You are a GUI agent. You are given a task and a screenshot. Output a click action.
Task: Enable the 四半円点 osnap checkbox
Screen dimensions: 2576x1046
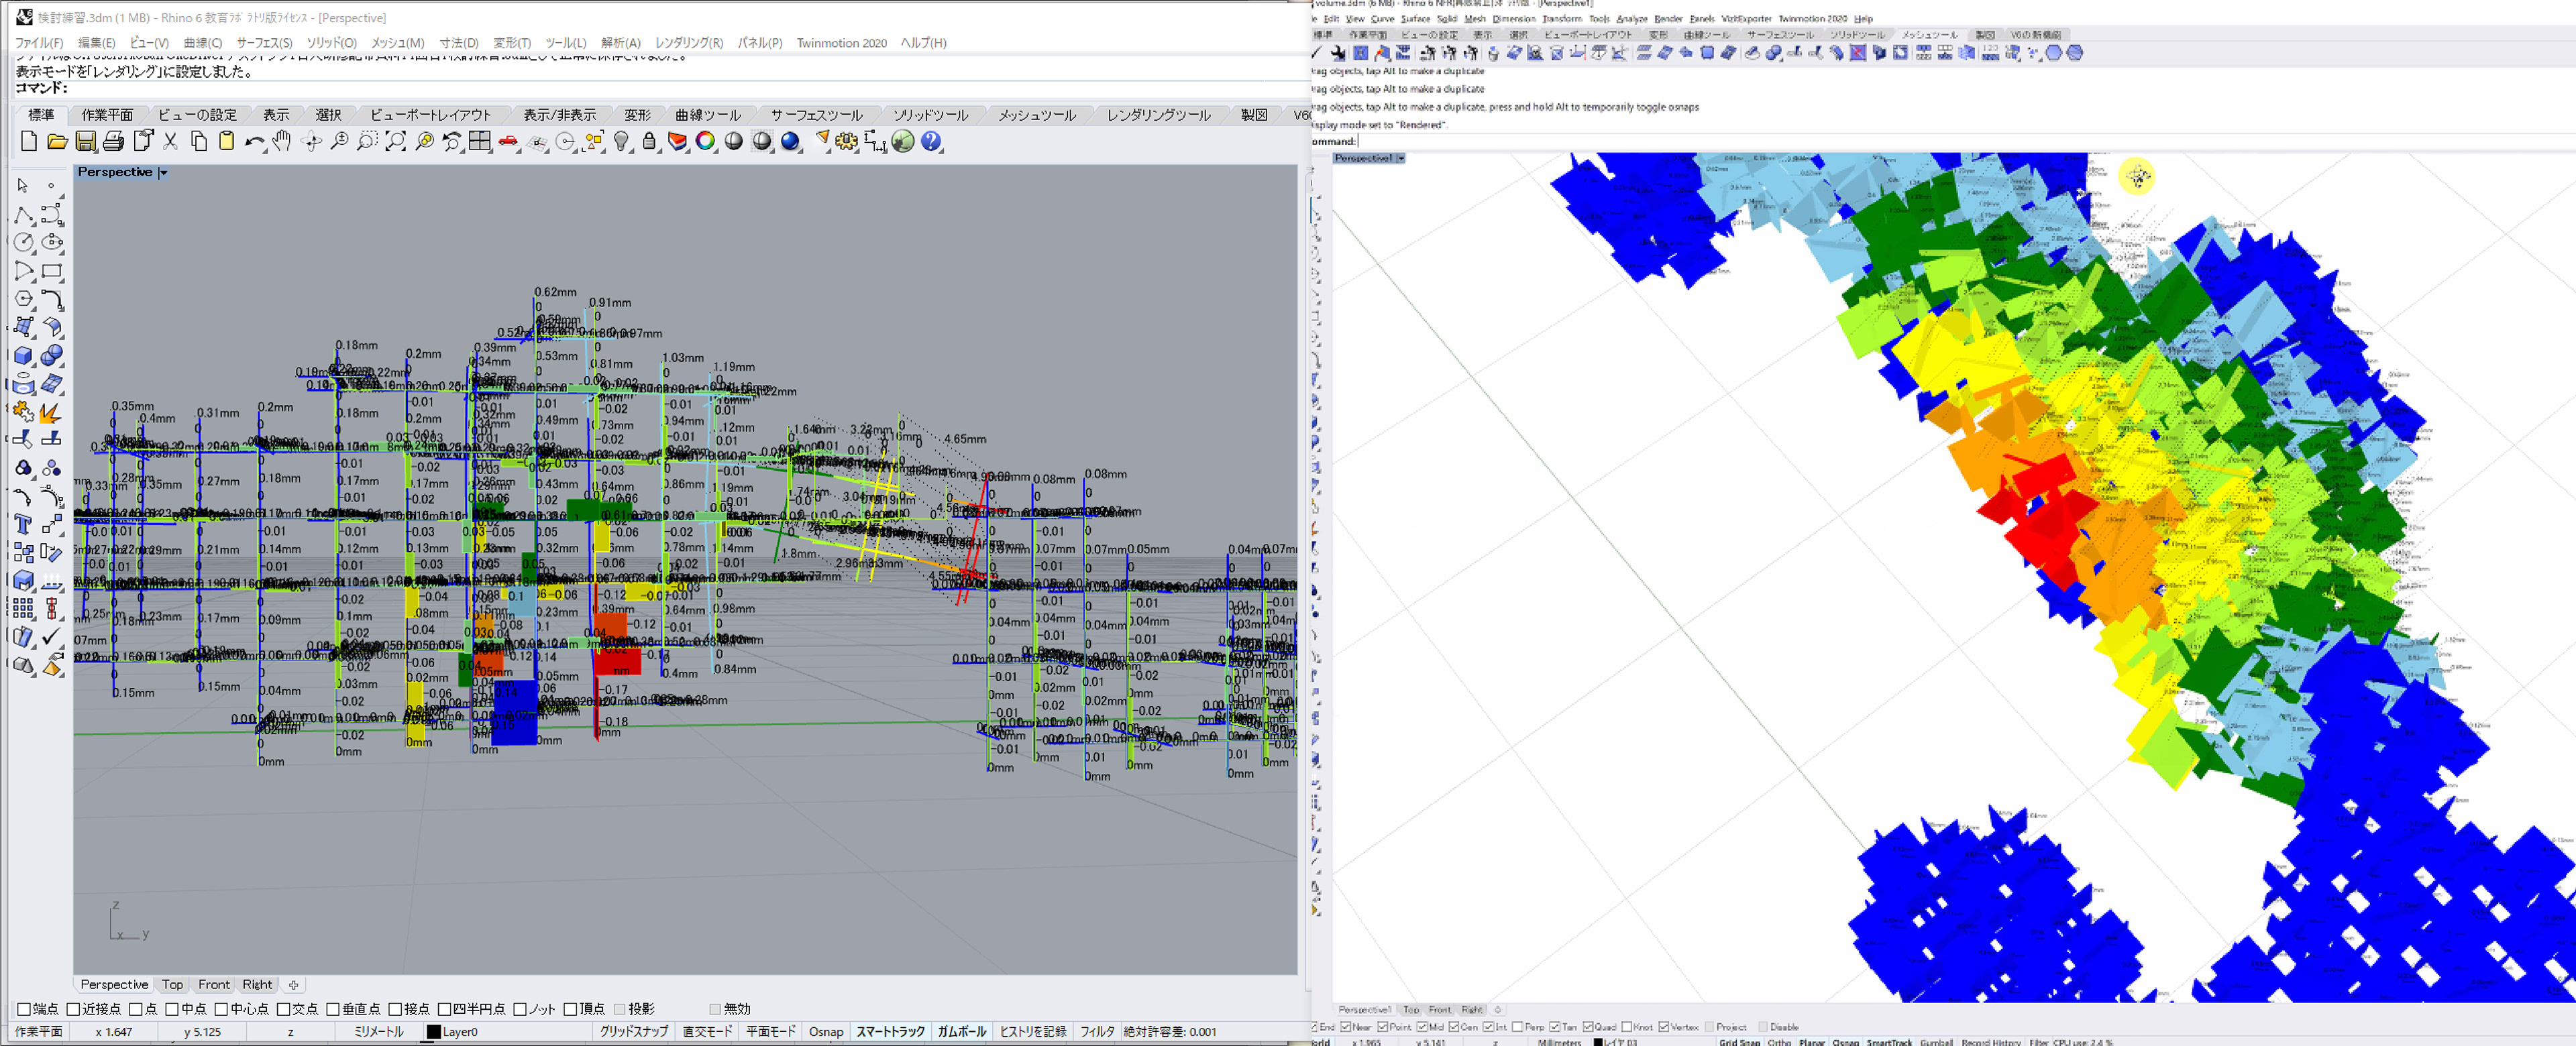click(x=445, y=1009)
